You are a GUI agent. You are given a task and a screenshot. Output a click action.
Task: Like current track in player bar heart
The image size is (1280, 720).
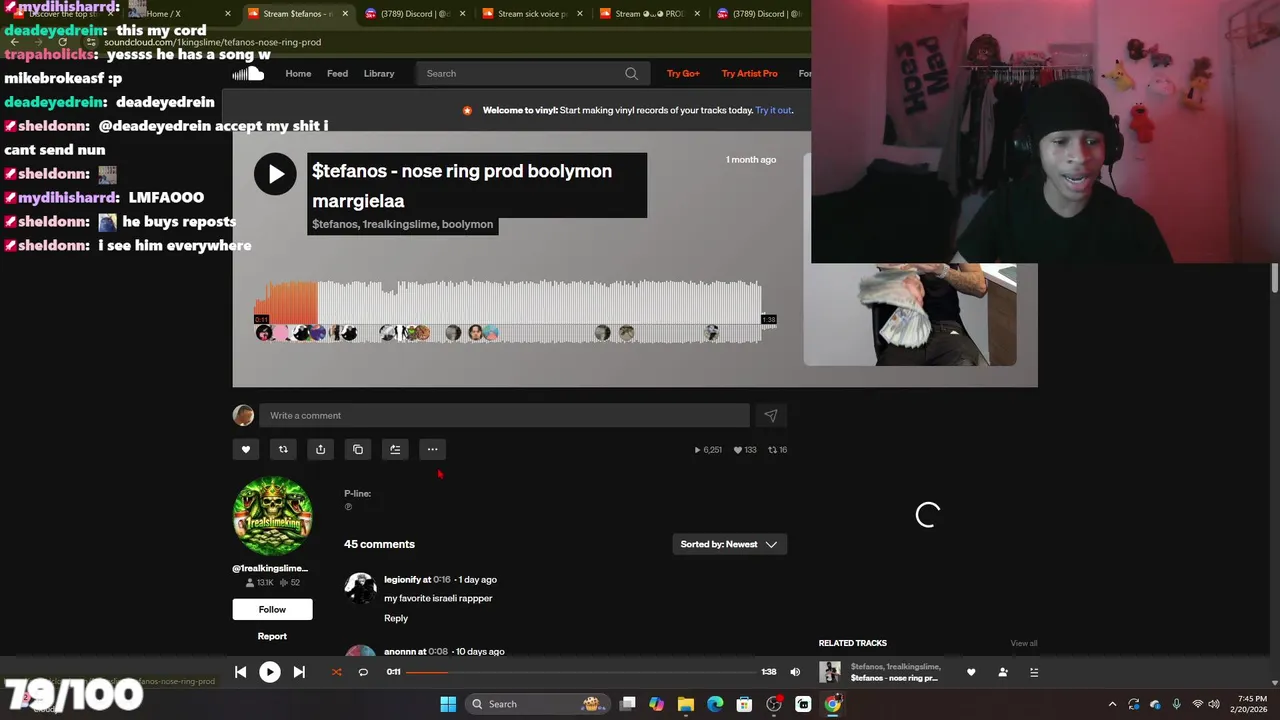tap(971, 672)
